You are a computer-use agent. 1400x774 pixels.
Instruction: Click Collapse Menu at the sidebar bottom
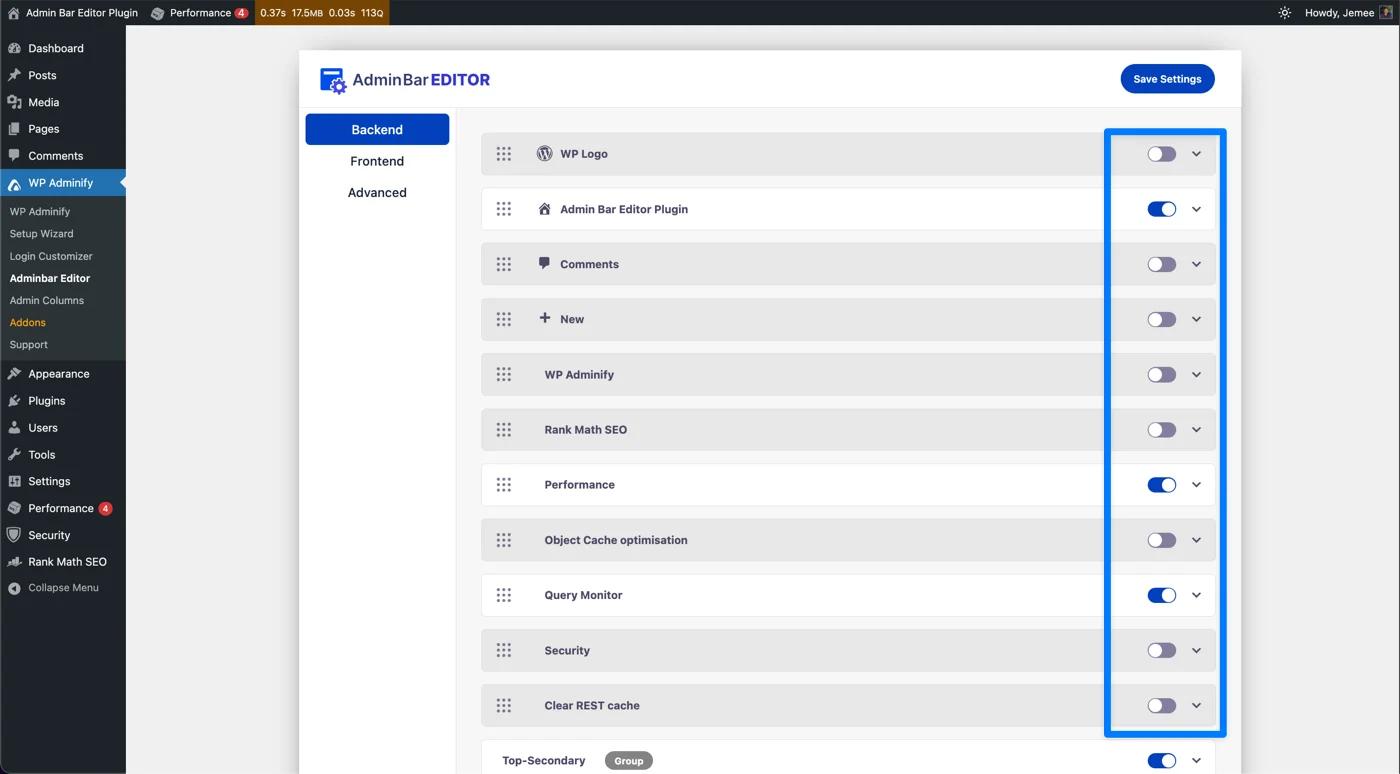click(x=55, y=587)
